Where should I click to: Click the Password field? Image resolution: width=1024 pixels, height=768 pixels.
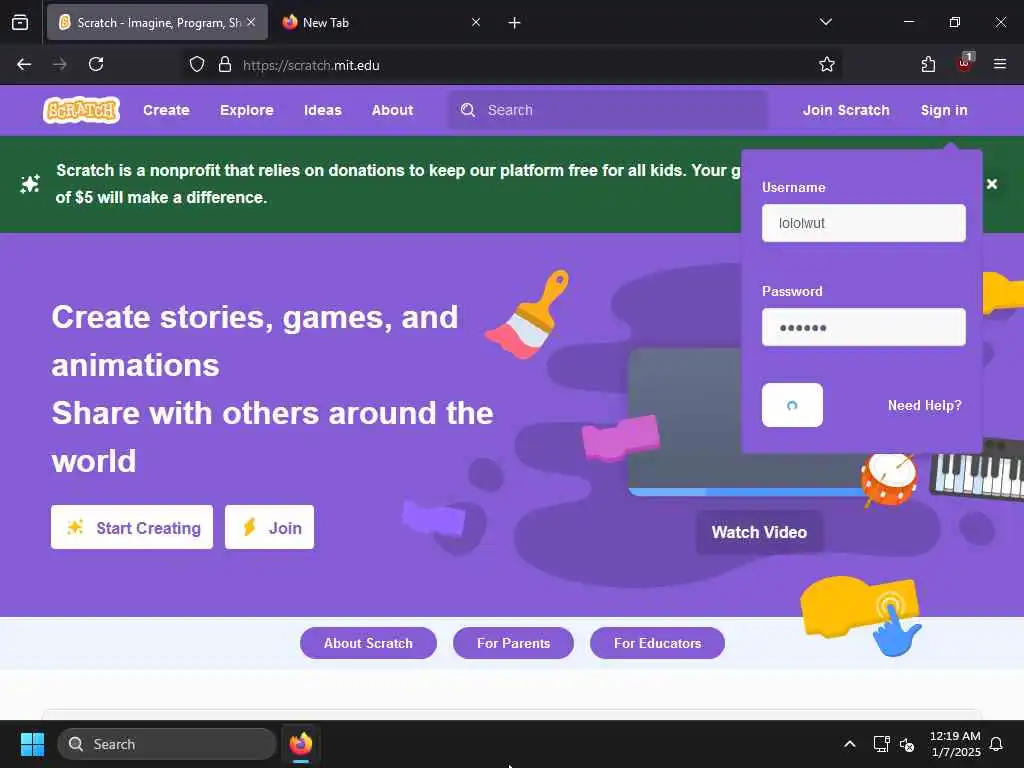[863, 327]
